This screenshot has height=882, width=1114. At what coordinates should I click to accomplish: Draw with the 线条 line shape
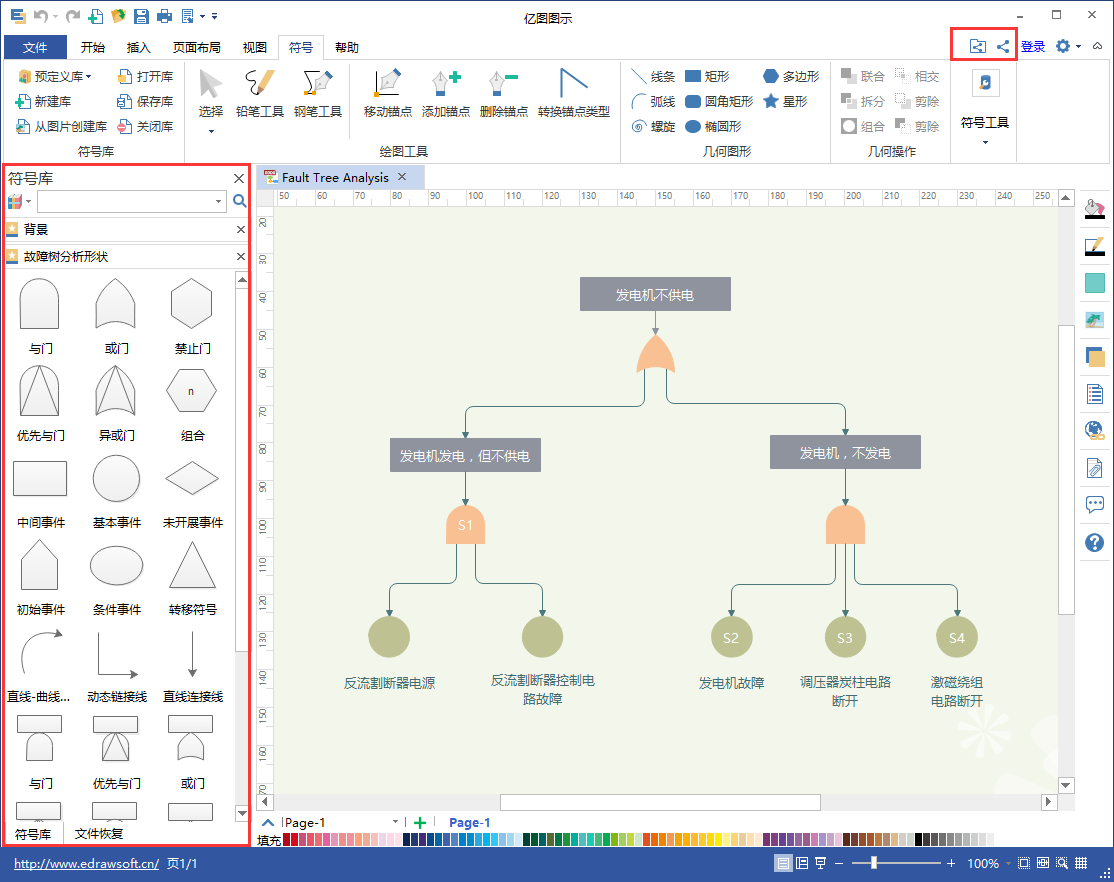[653, 76]
